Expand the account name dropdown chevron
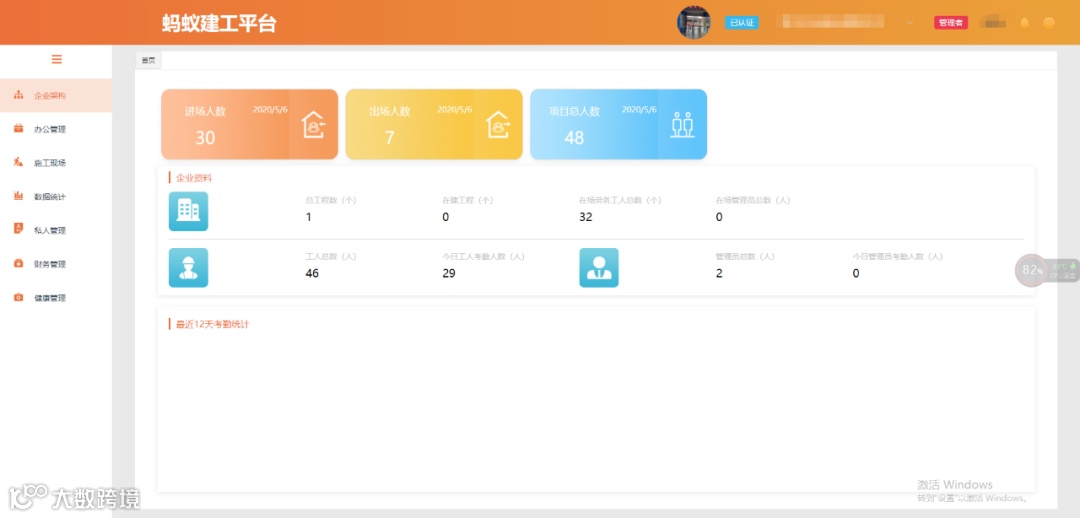This screenshot has height=518, width=1080. pos(910,23)
